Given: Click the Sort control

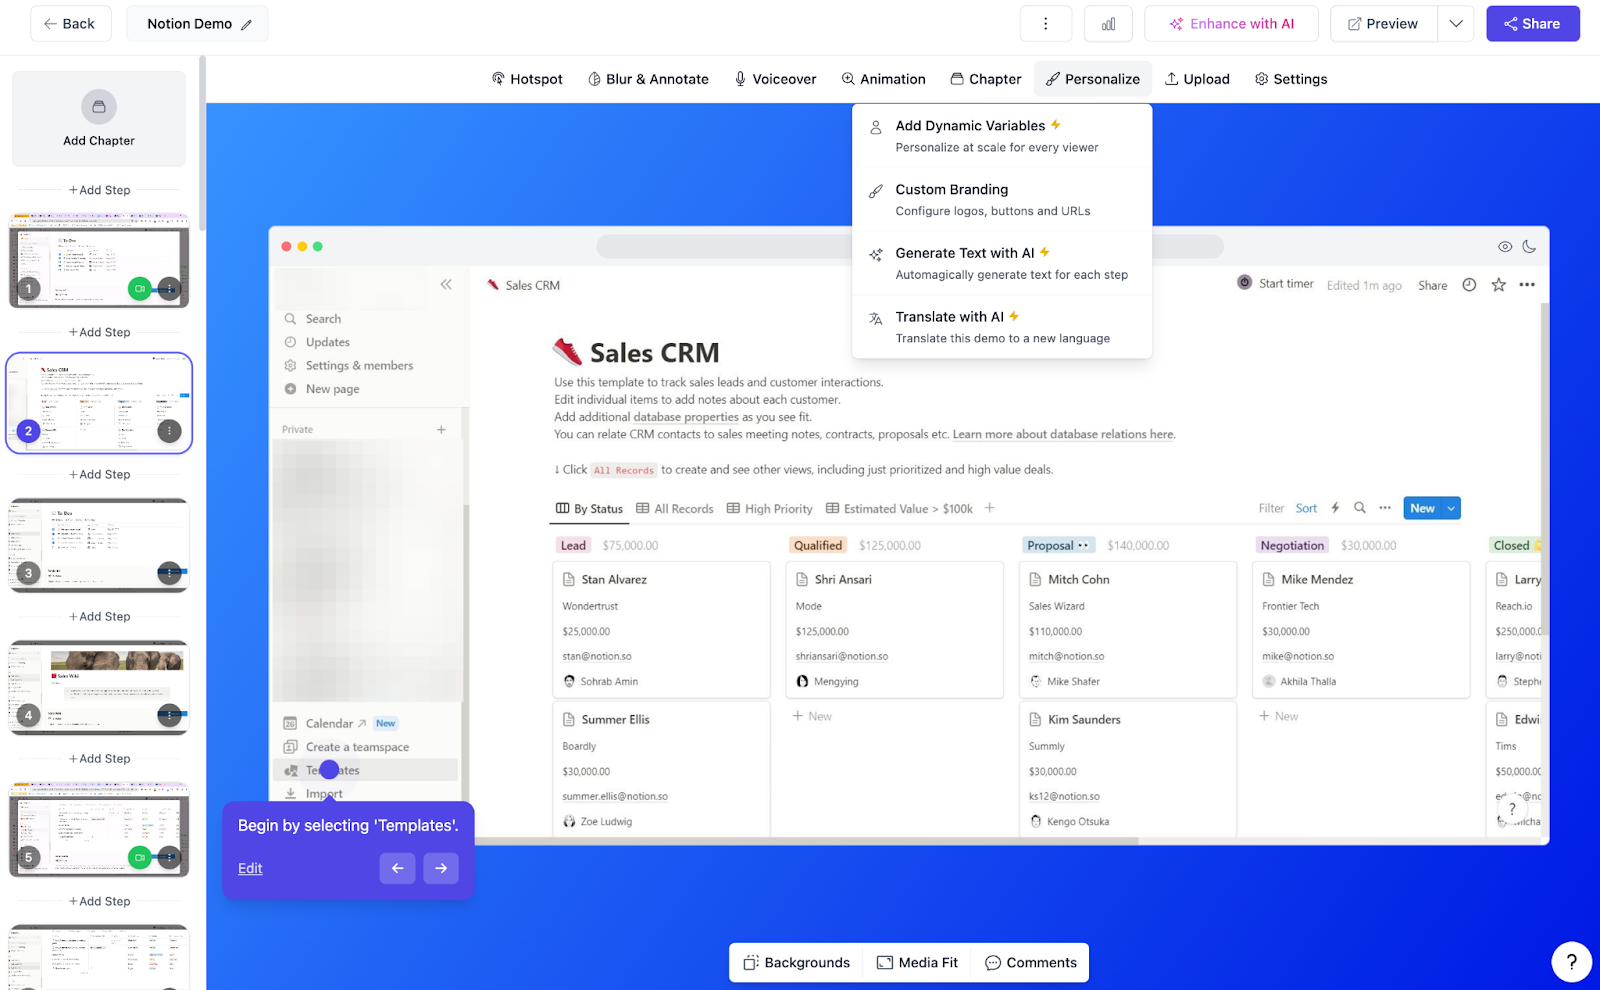Looking at the screenshot, I should click(1306, 508).
